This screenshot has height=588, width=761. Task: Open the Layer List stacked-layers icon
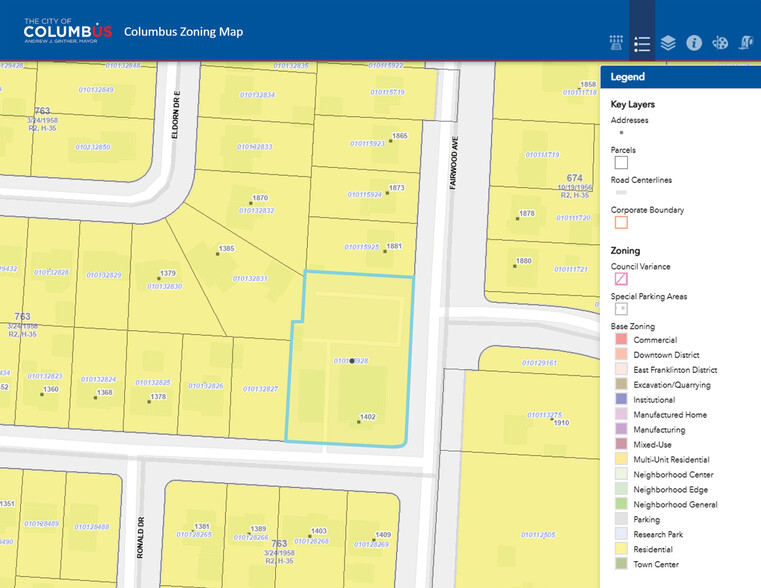click(668, 43)
